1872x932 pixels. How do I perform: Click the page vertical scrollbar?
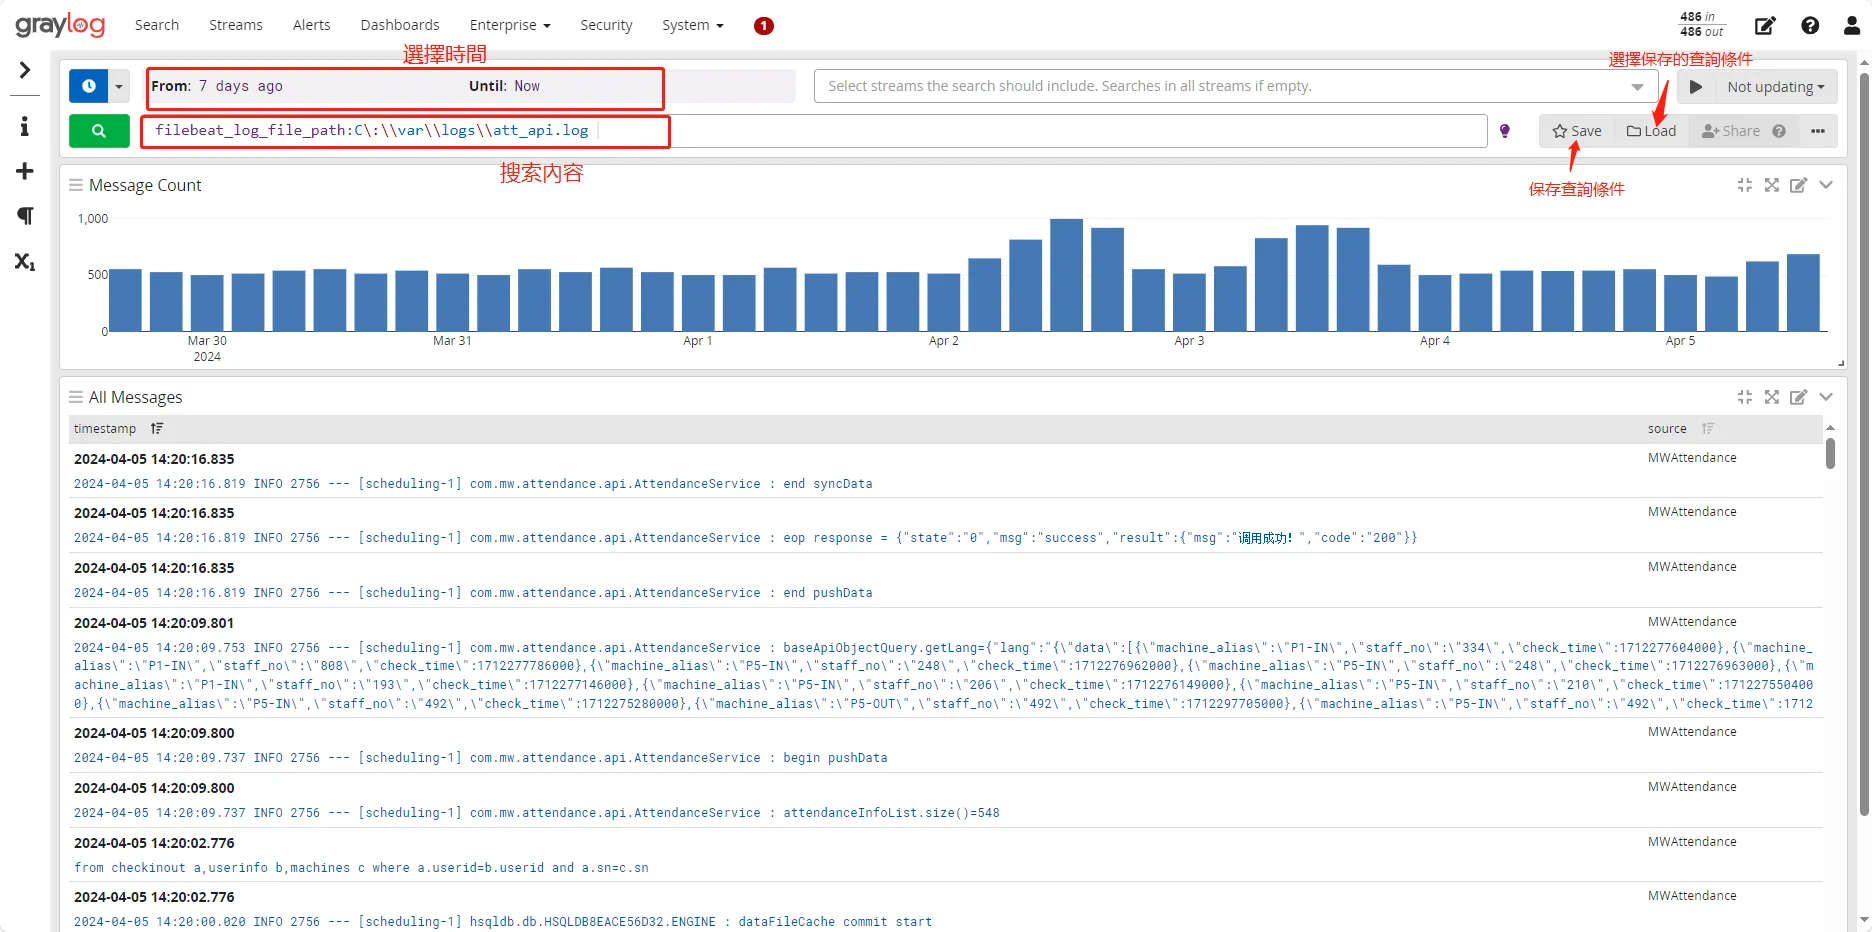[1864, 445]
